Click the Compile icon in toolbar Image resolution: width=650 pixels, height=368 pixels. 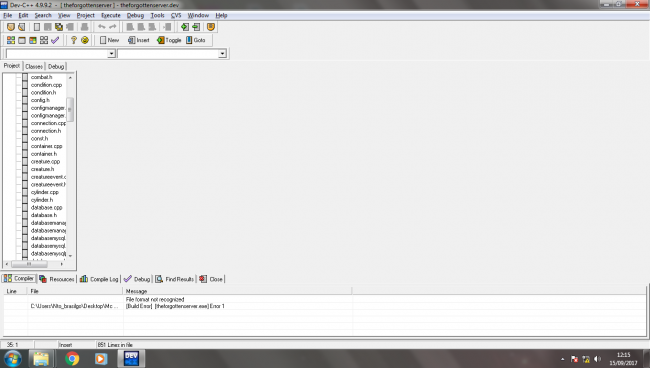[x=11, y=40]
